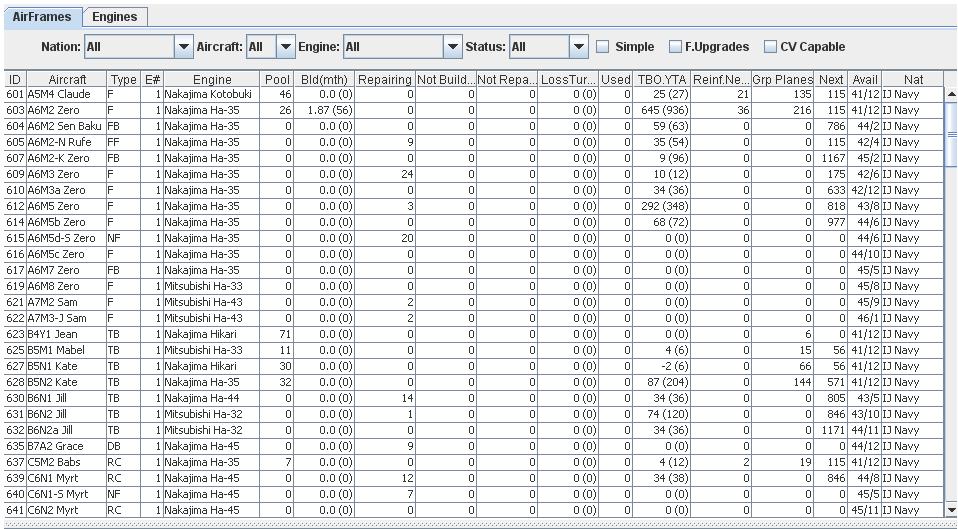Click the table scrollbar up arrow

pos(951,94)
